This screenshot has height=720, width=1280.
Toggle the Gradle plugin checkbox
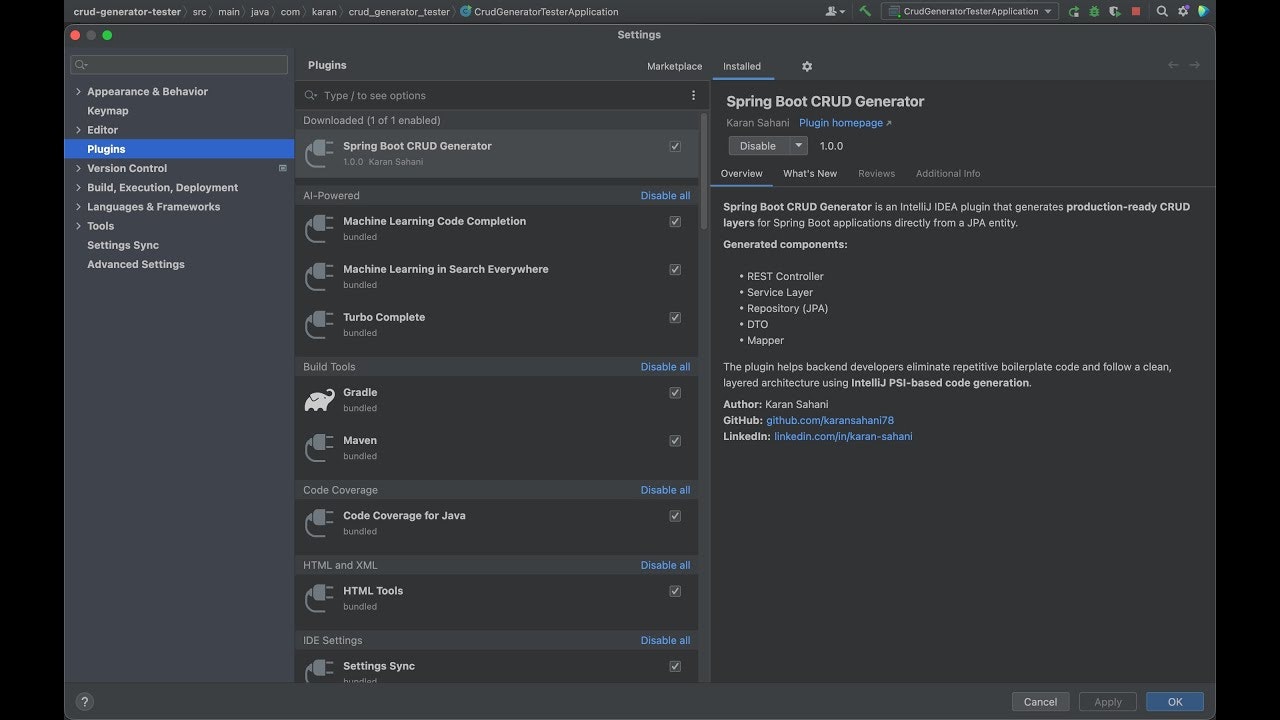(675, 393)
